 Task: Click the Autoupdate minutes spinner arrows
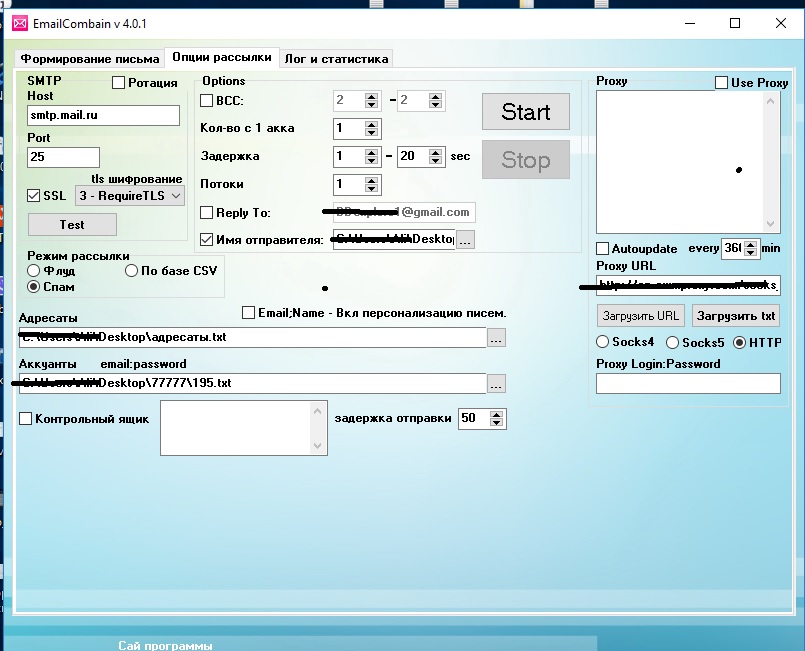(x=751, y=248)
